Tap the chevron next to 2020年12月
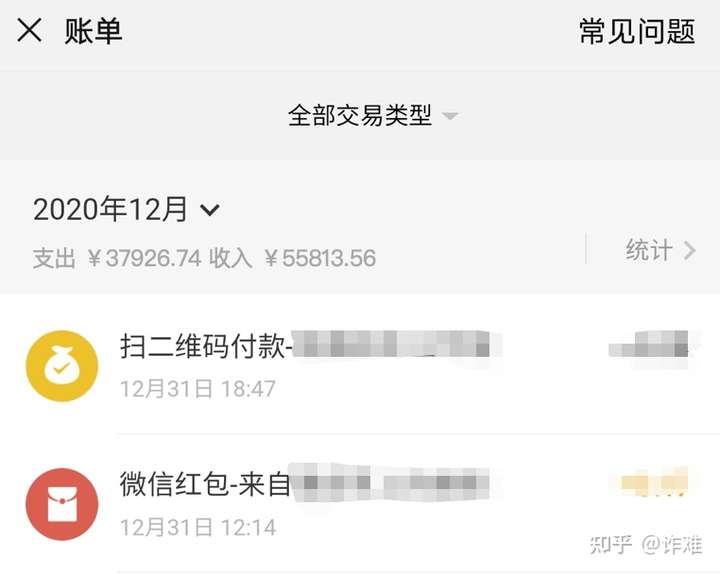The width and height of the screenshot is (720, 574). [x=210, y=210]
